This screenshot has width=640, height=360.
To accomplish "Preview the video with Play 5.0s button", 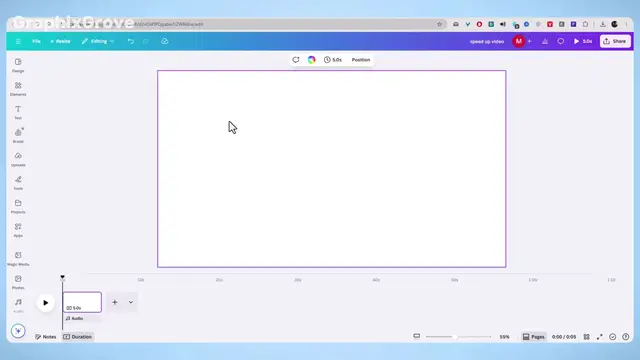I will [x=583, y=41].
